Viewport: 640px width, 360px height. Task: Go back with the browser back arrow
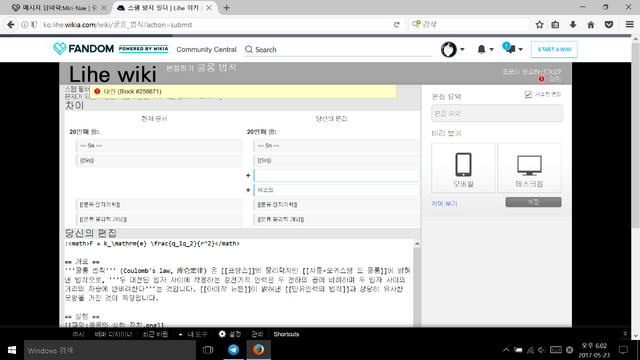coord(11,25)
